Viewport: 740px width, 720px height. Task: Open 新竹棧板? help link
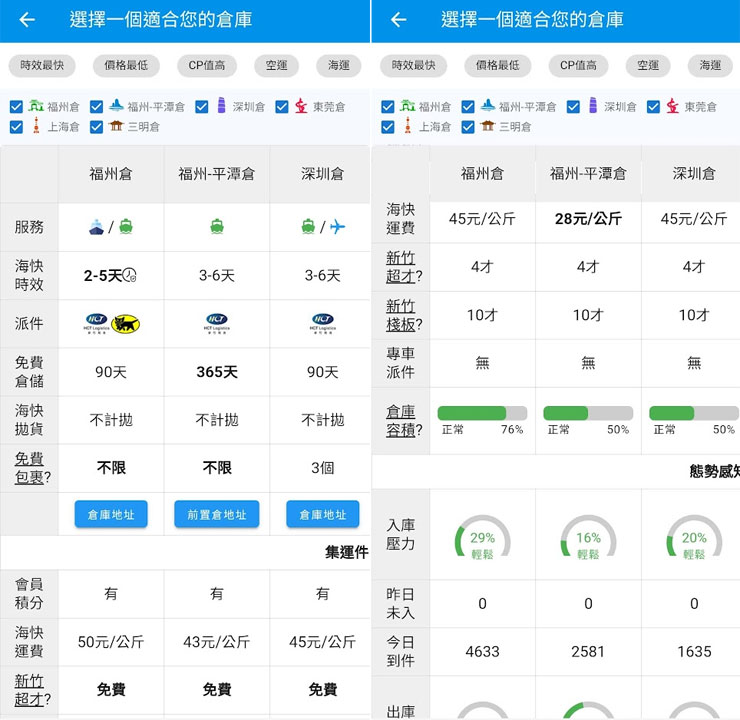click(404, 315)
